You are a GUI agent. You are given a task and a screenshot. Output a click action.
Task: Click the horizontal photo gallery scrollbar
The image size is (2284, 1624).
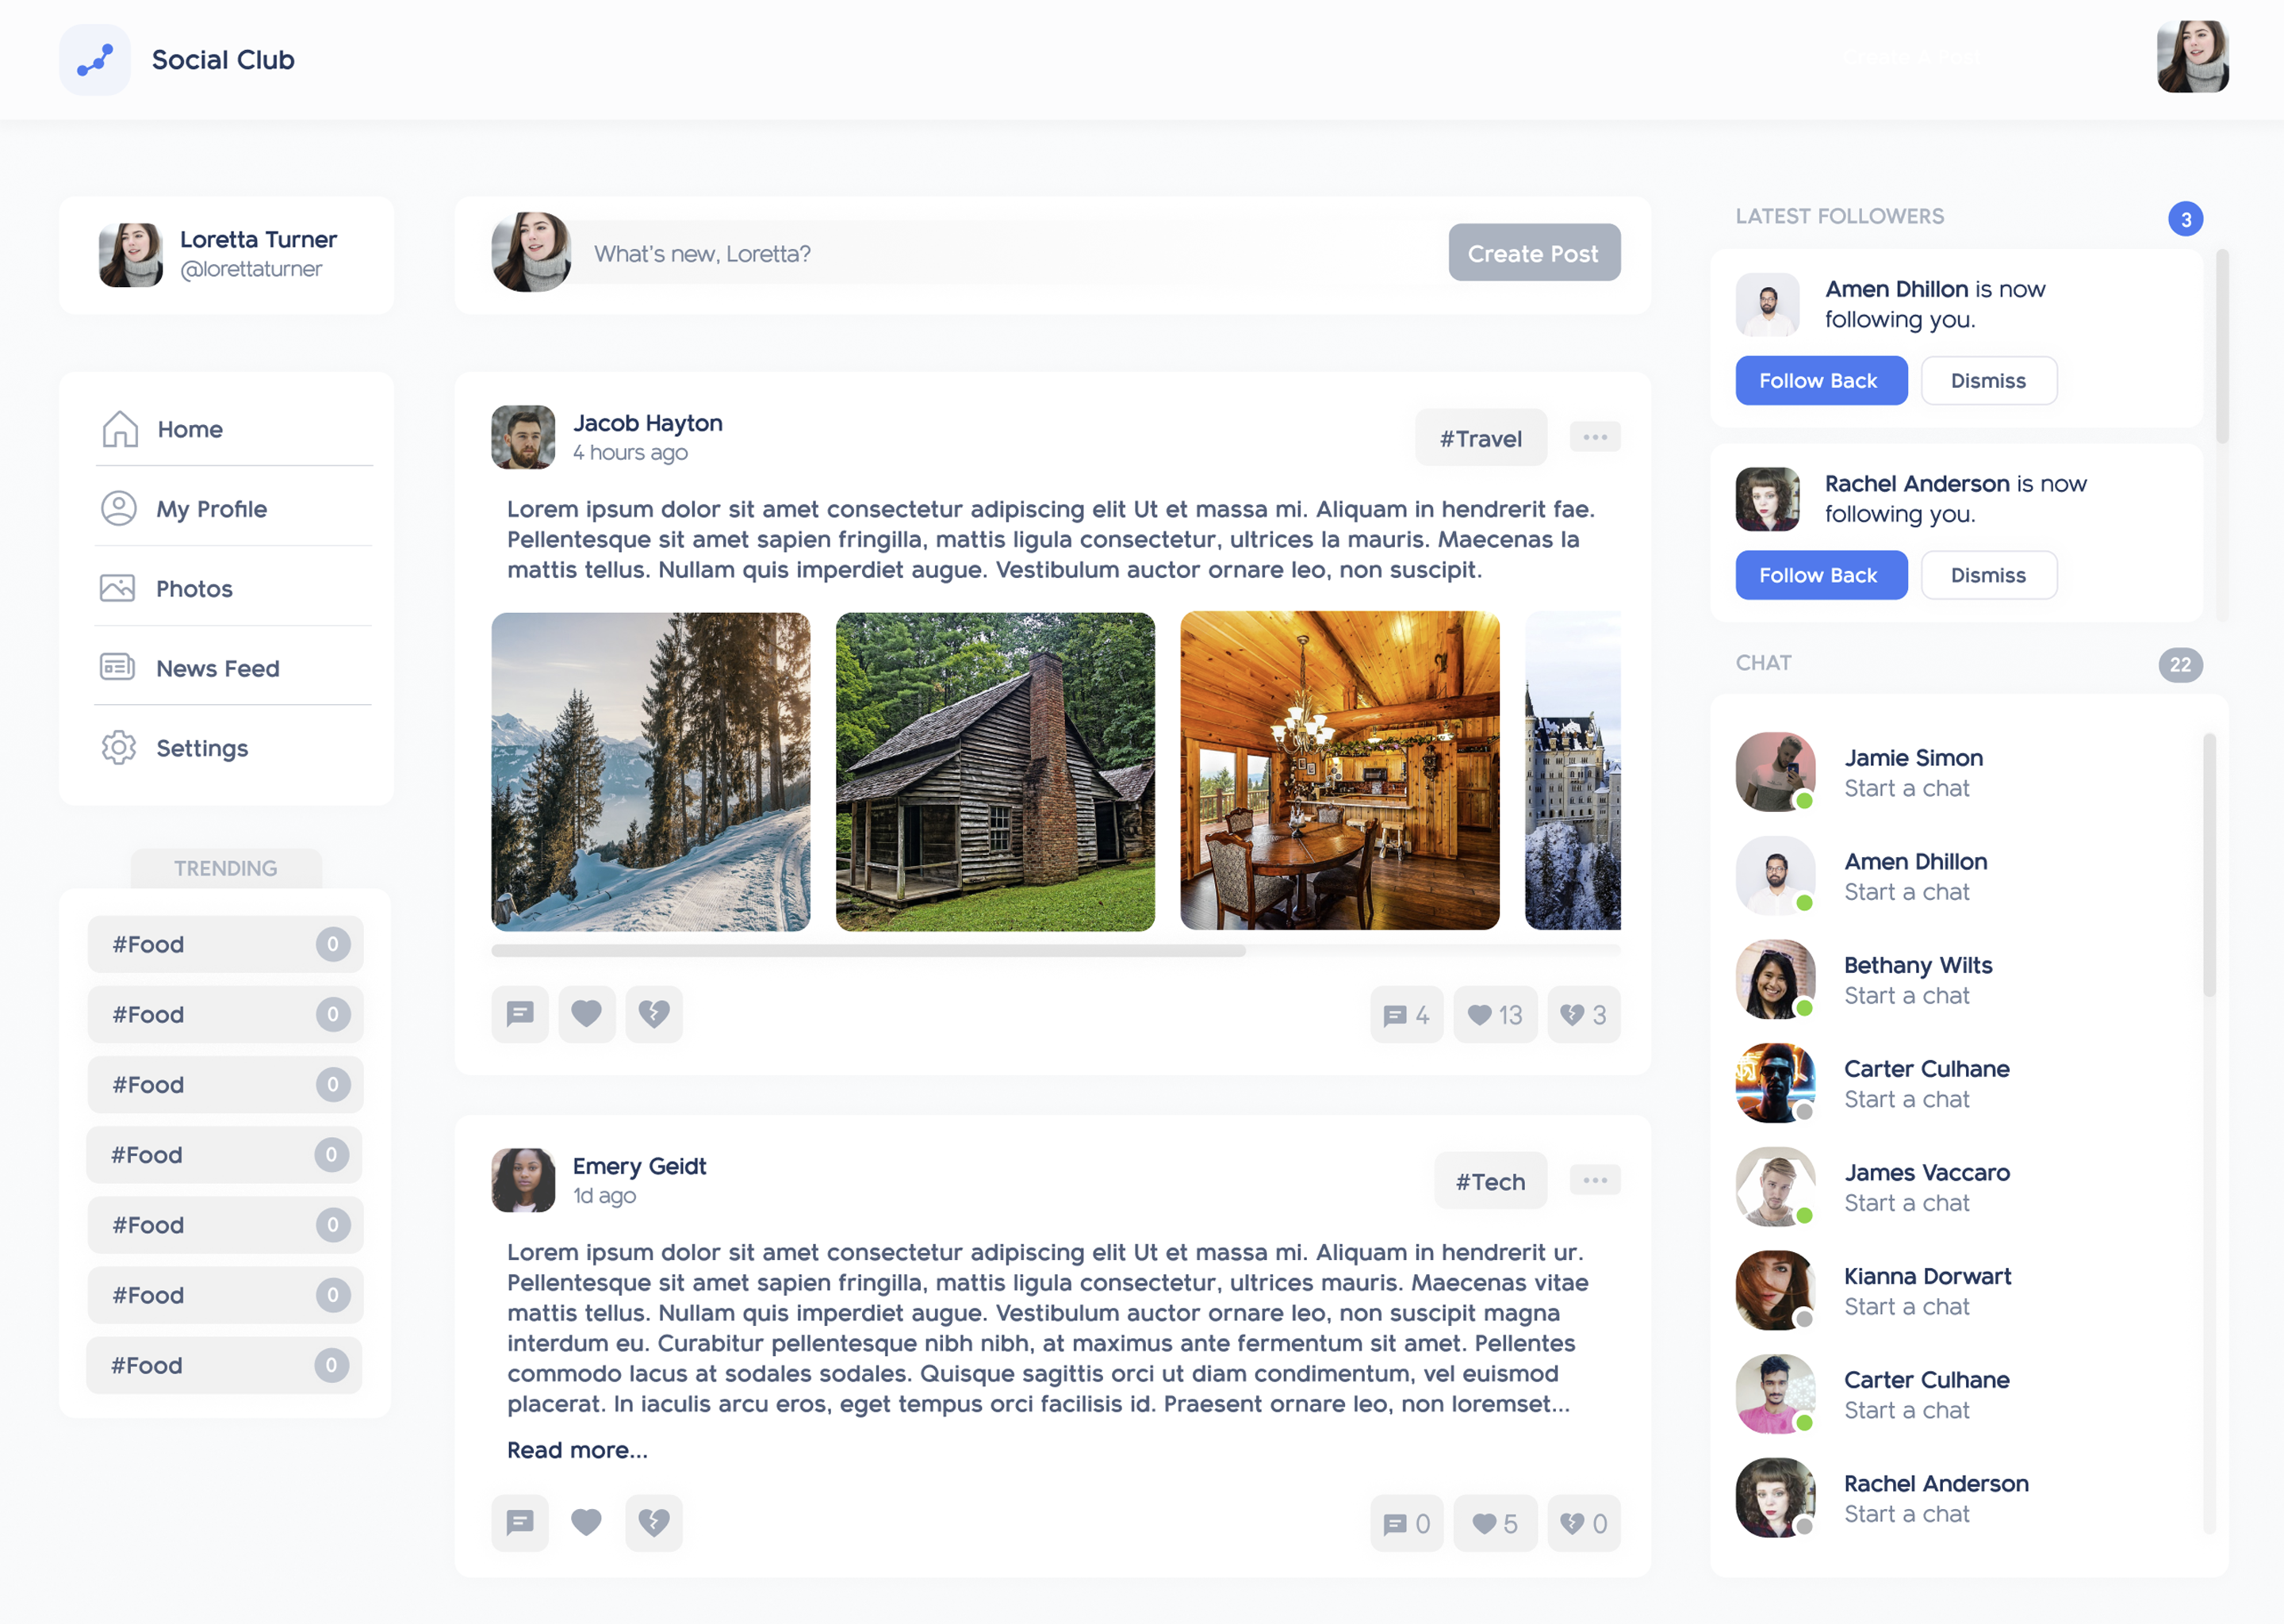tap(868, 951)
